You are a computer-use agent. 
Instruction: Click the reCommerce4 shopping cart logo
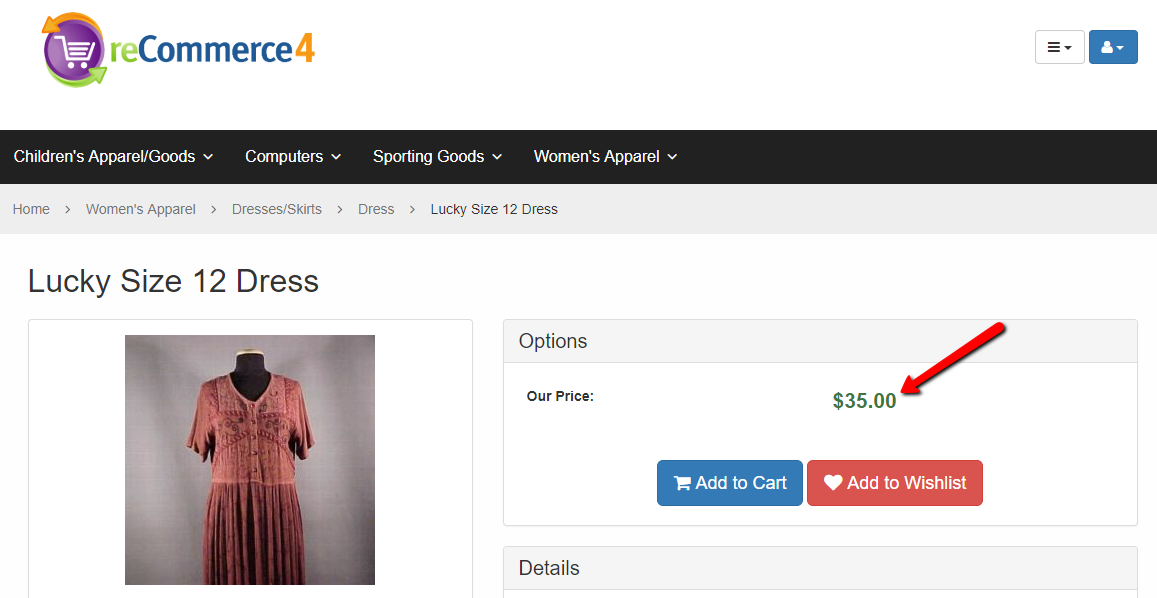178,50
